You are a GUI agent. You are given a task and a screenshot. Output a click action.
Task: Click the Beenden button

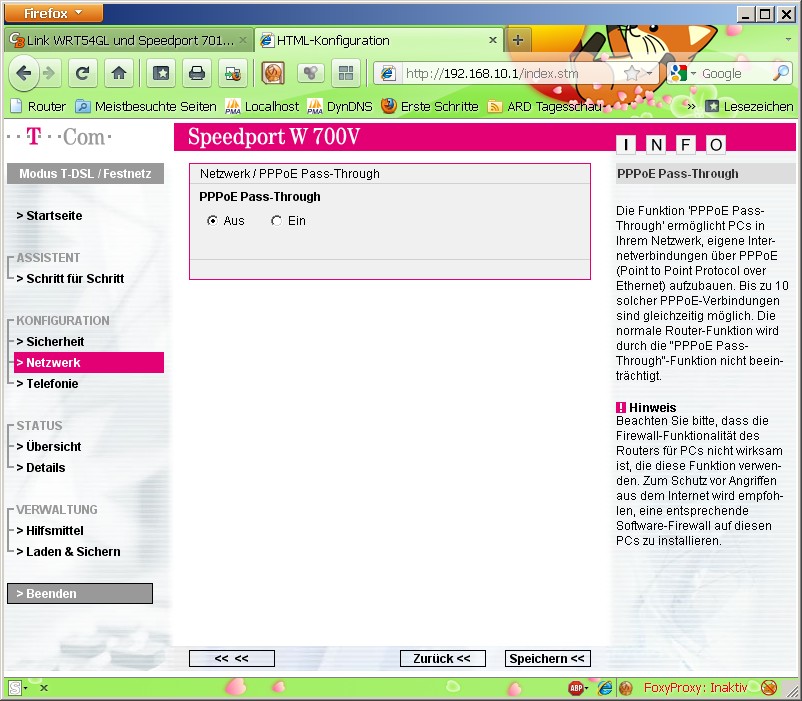(x=80, y=594)
